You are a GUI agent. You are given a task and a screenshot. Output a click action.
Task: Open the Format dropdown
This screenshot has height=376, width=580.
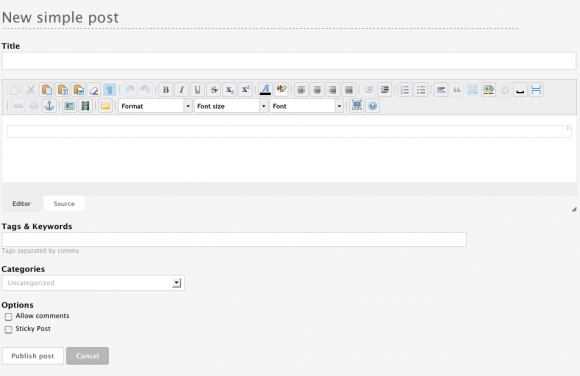coord(155,106)
